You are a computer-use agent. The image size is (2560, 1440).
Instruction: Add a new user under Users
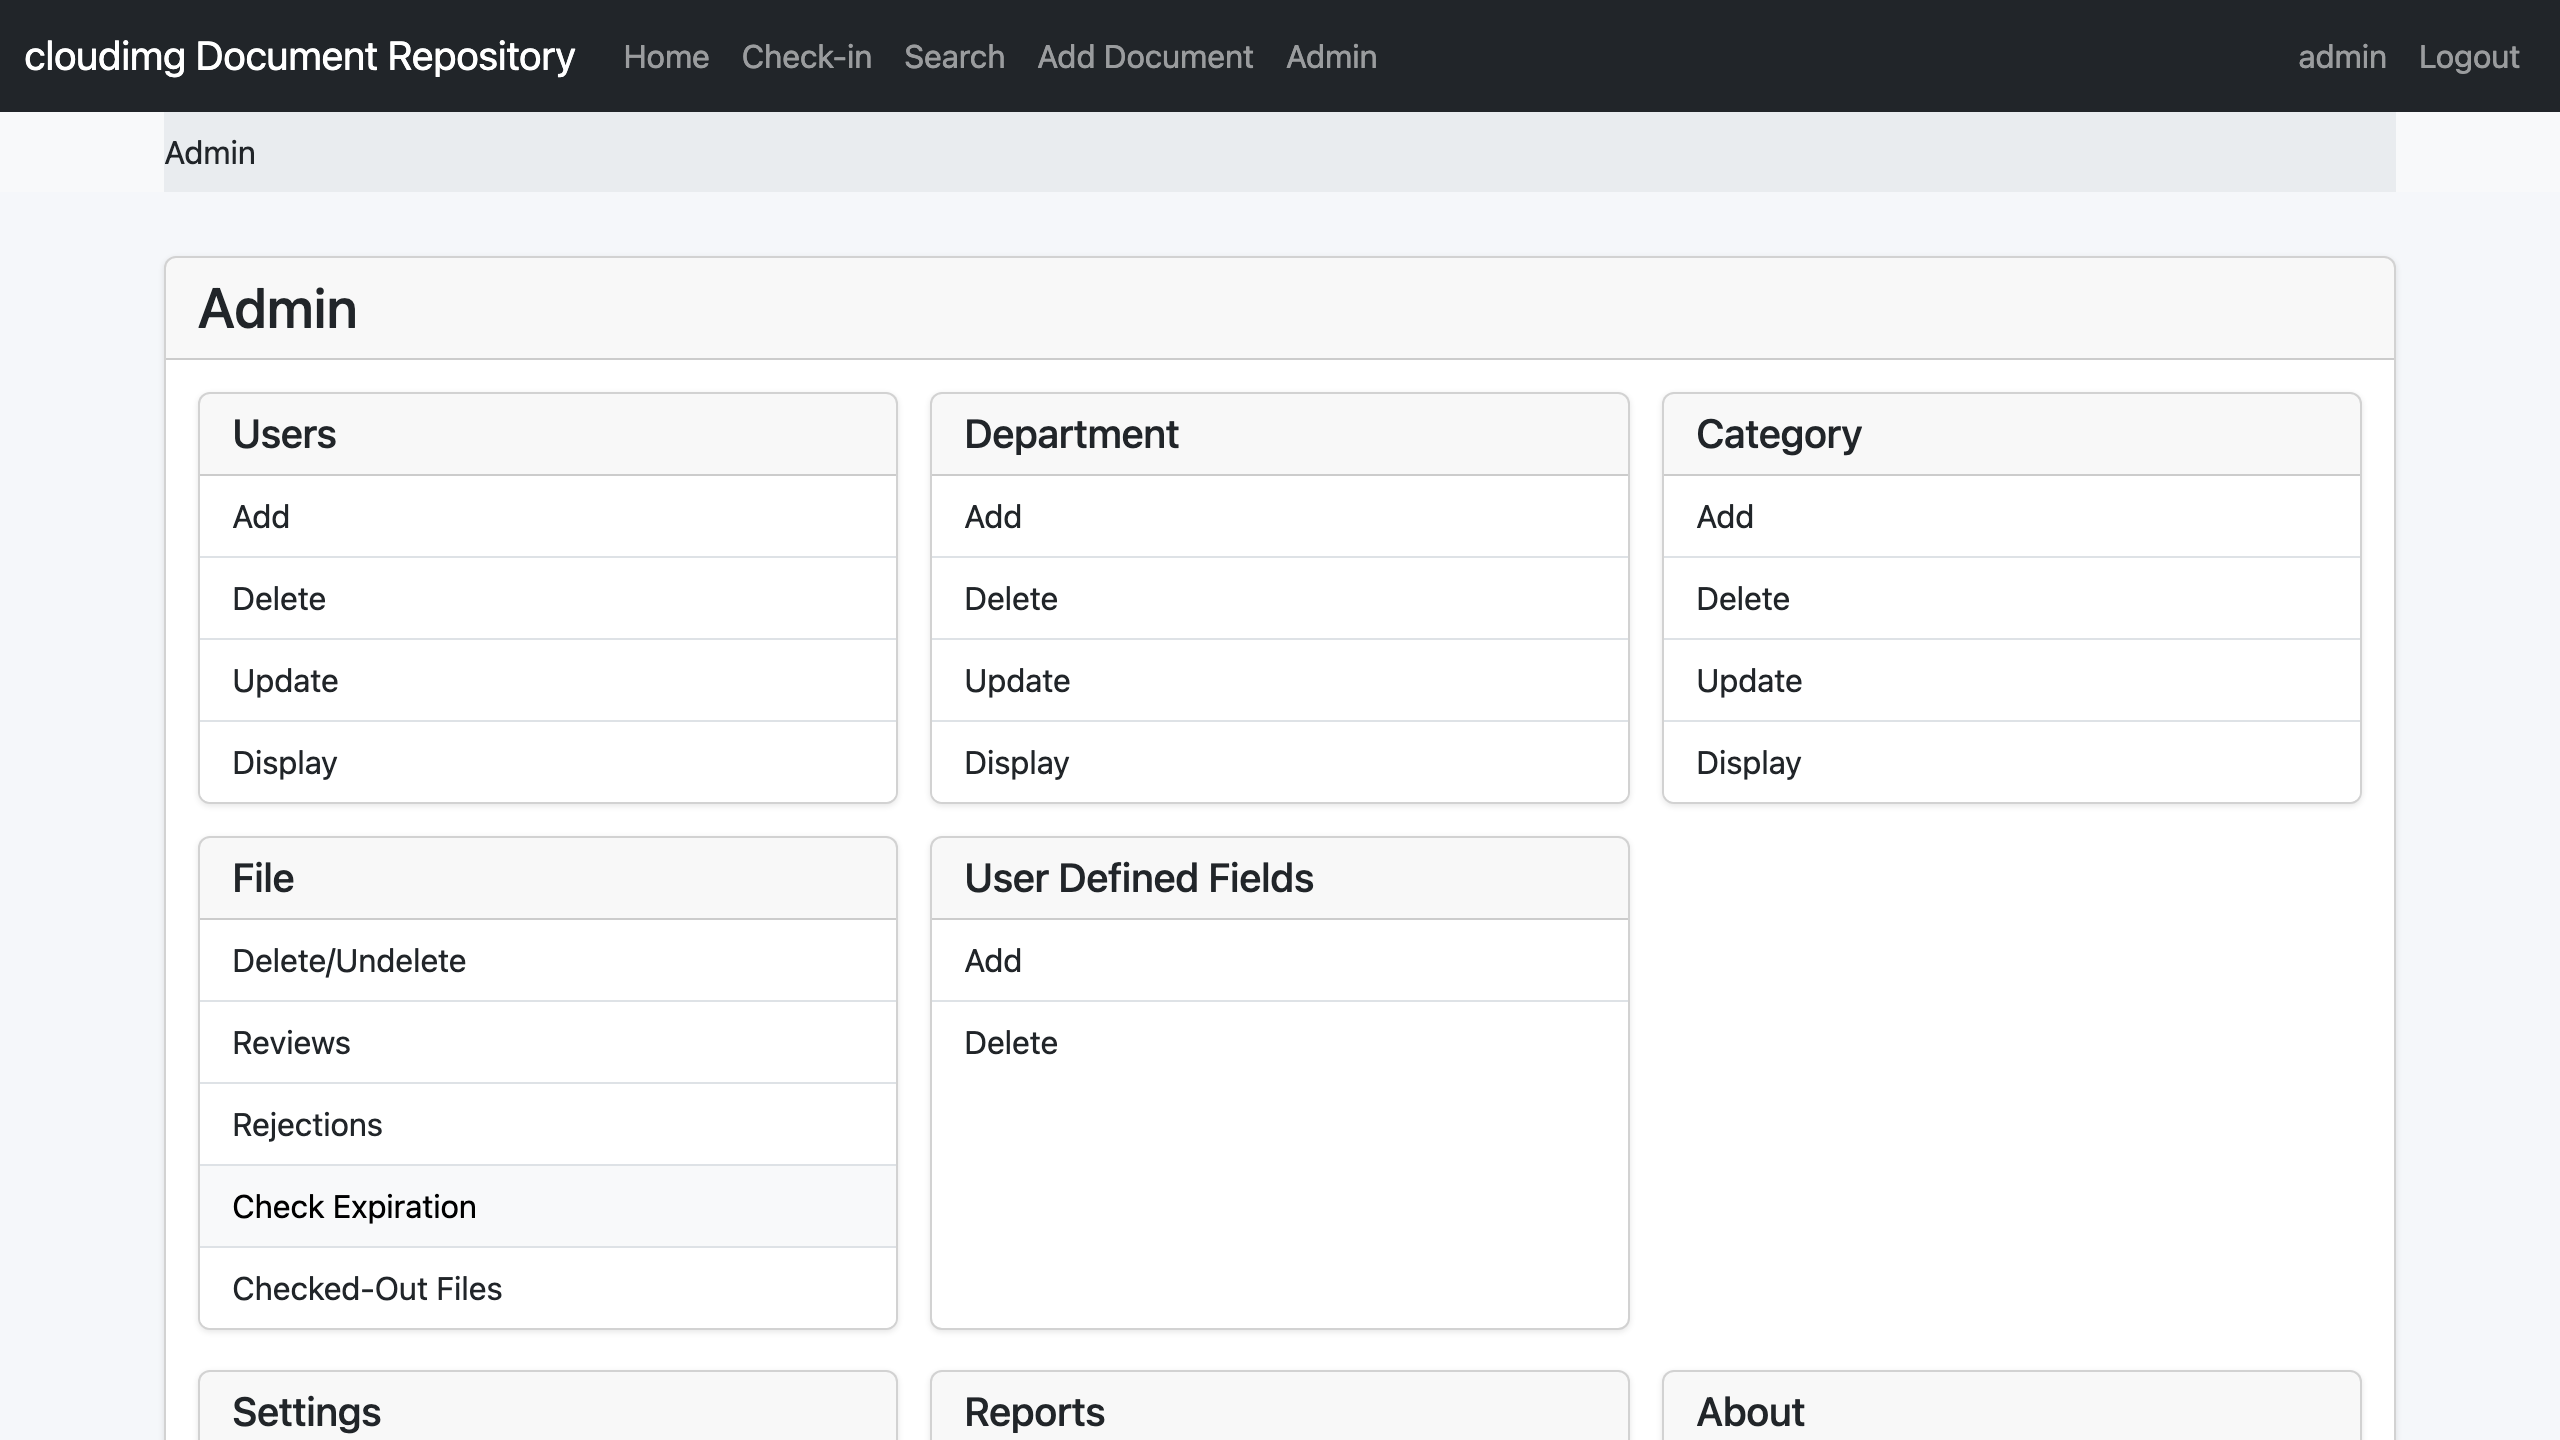548,517
